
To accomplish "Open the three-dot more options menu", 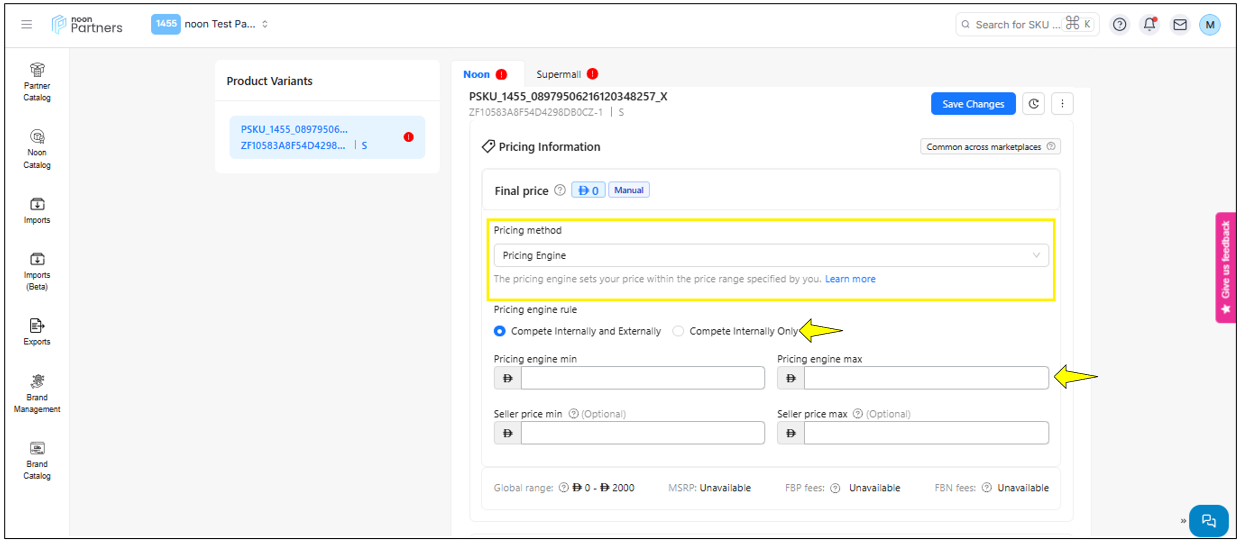I will point(1062,104).
